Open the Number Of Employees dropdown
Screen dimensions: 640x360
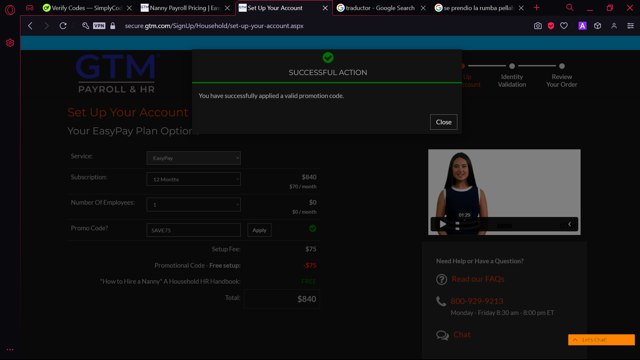tap(193, 204)
